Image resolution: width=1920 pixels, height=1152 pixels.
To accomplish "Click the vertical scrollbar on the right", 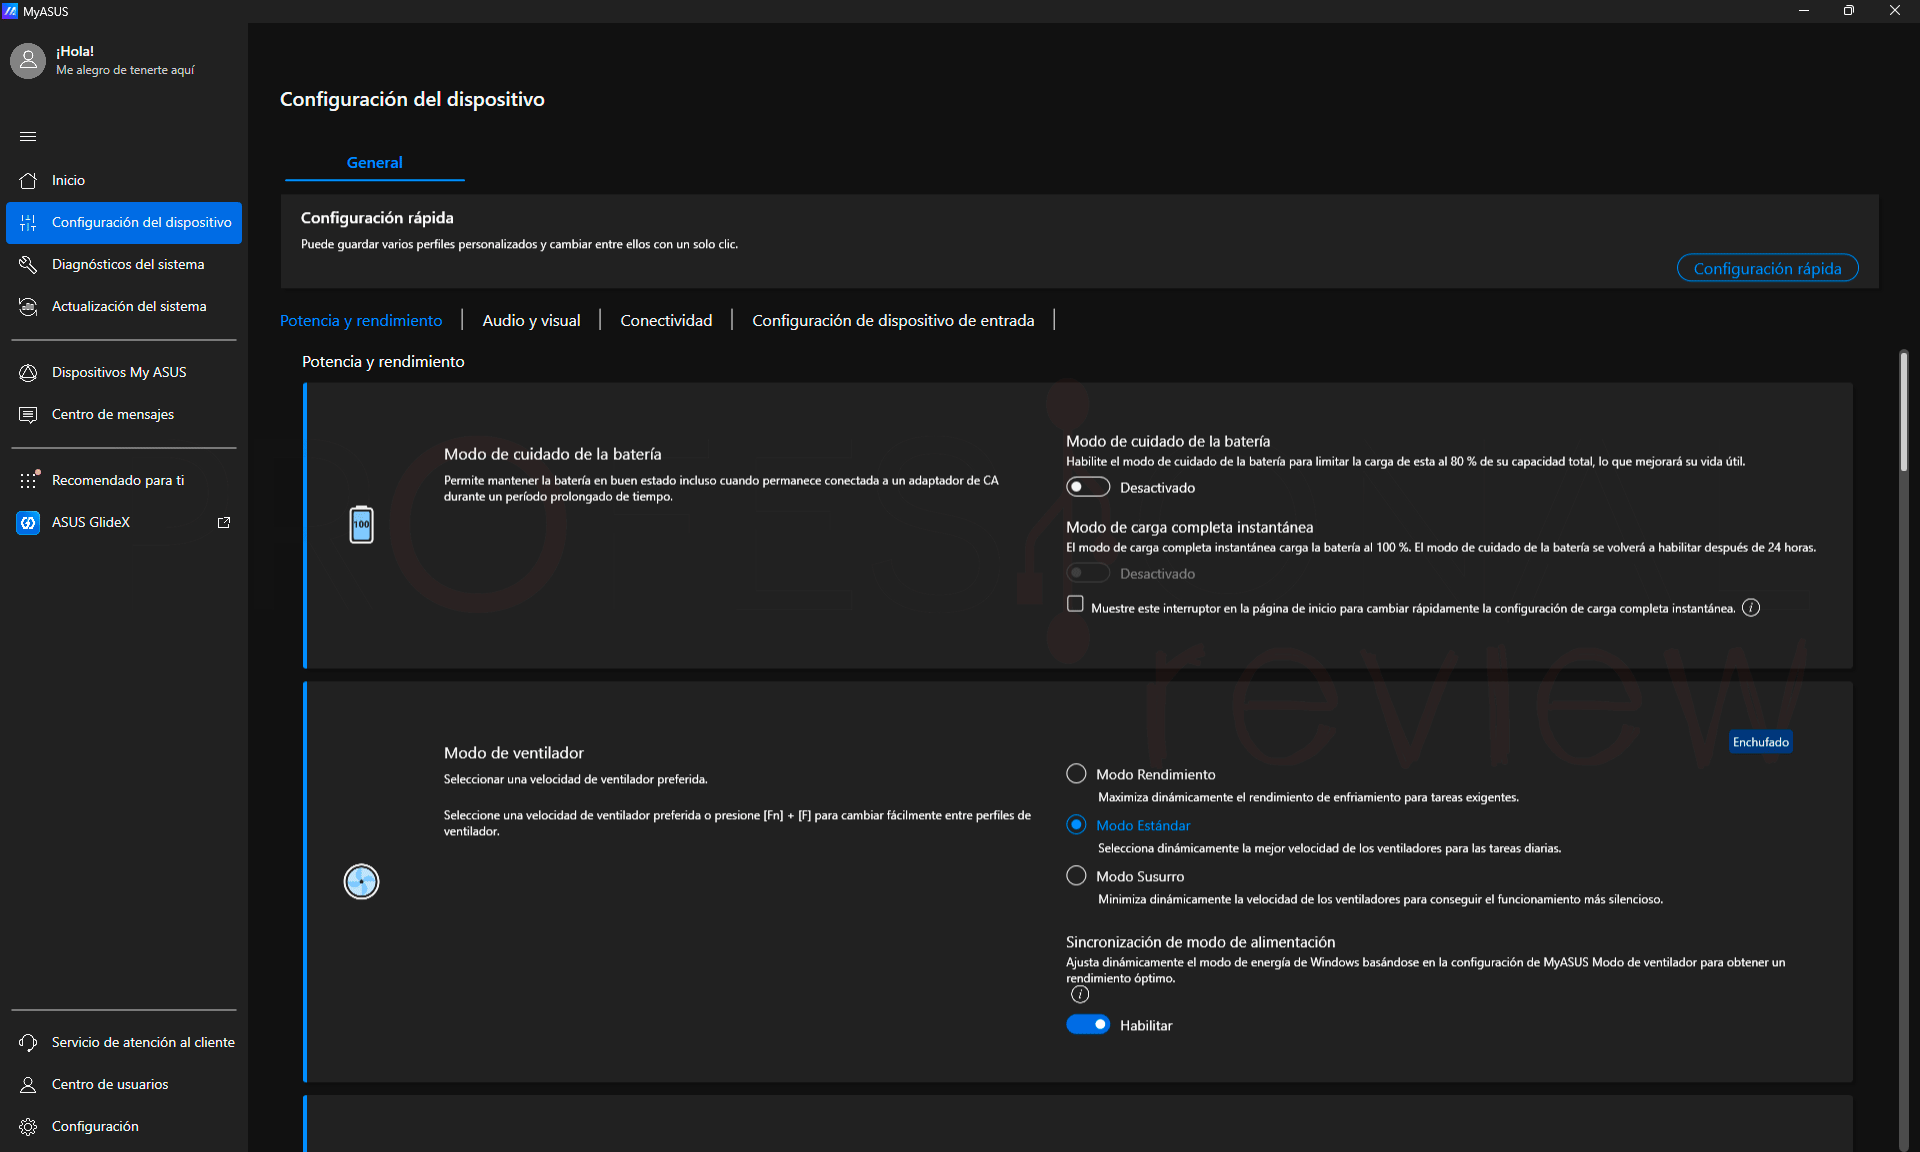I will coord(1904,410).
